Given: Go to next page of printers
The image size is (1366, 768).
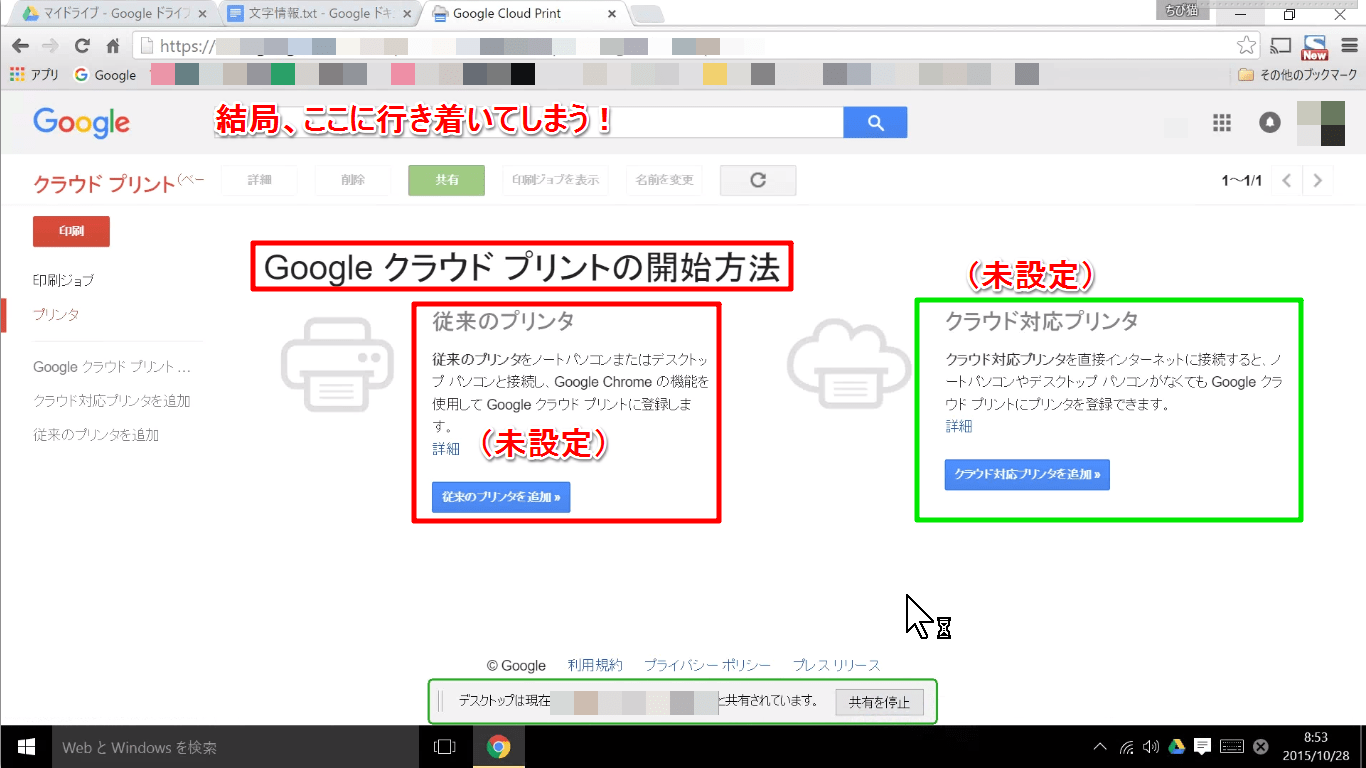Looking at the screenshot, I should click(x=1318, y=180).
